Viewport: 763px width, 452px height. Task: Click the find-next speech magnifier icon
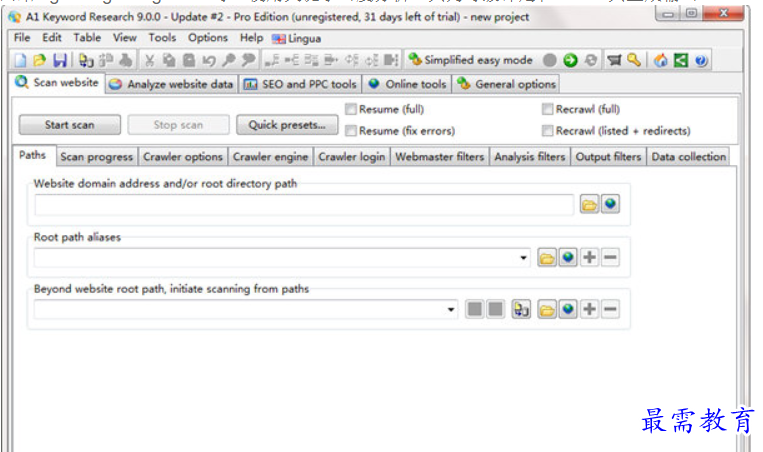click(248, 60)
